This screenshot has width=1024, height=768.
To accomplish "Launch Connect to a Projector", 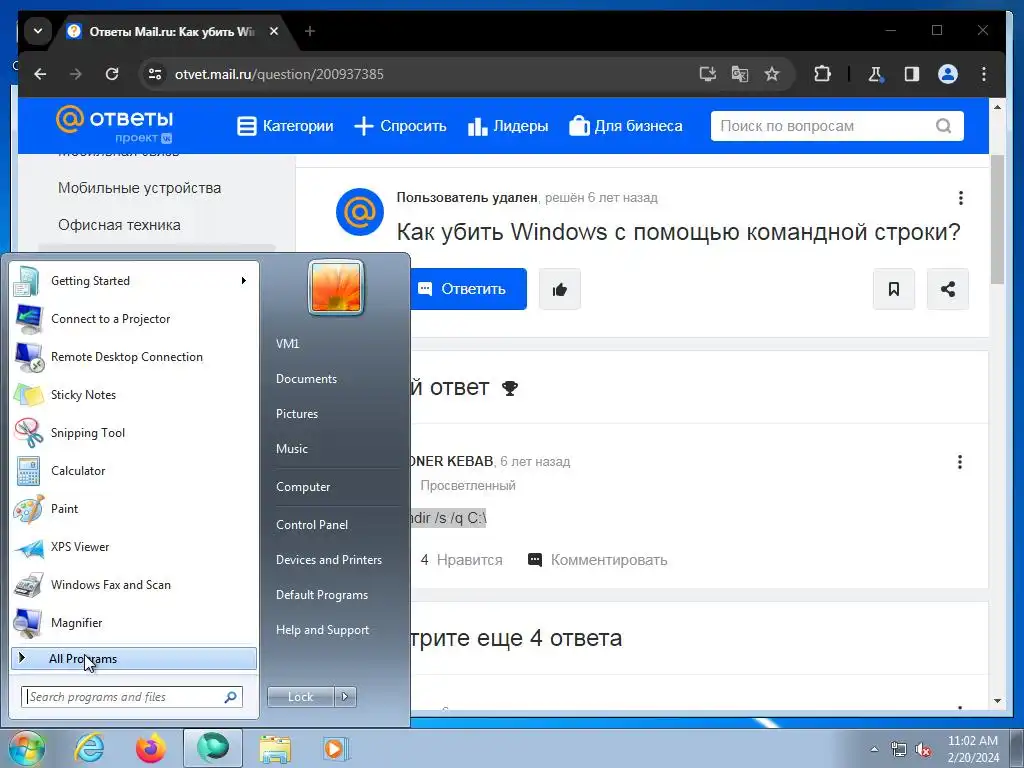I will (134, 319).
